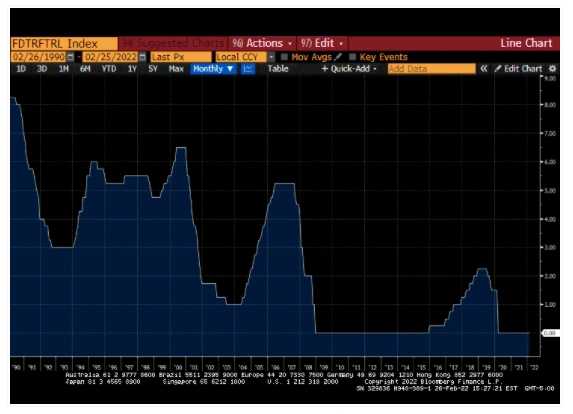Open chart settings gear icon
The width and height of the screenshot is (573, 414).
tap(552, 69)
